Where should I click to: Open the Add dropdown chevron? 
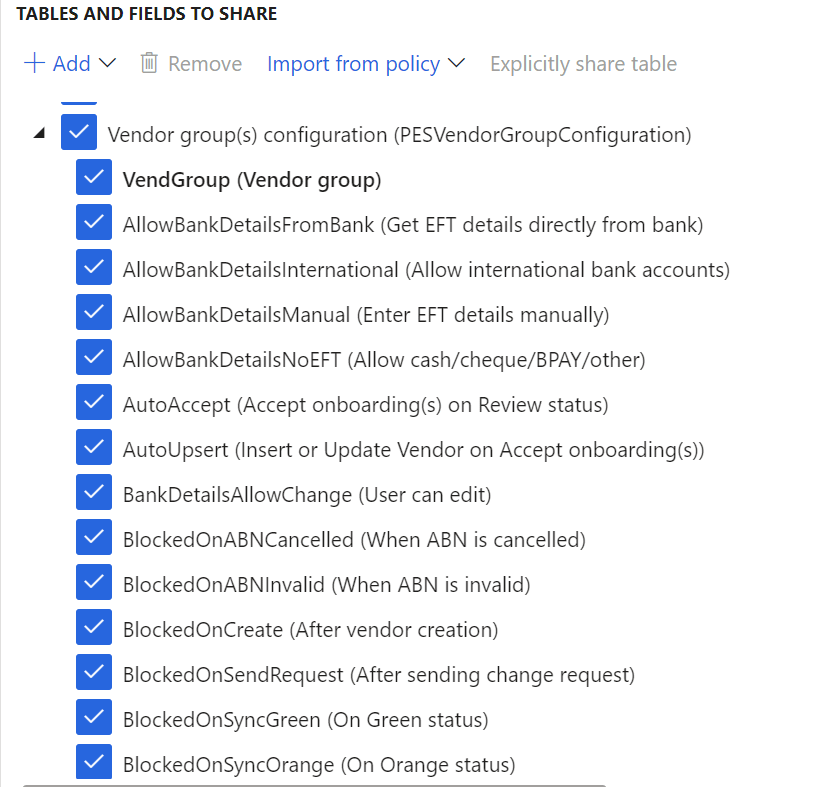[x=107, y=63]
